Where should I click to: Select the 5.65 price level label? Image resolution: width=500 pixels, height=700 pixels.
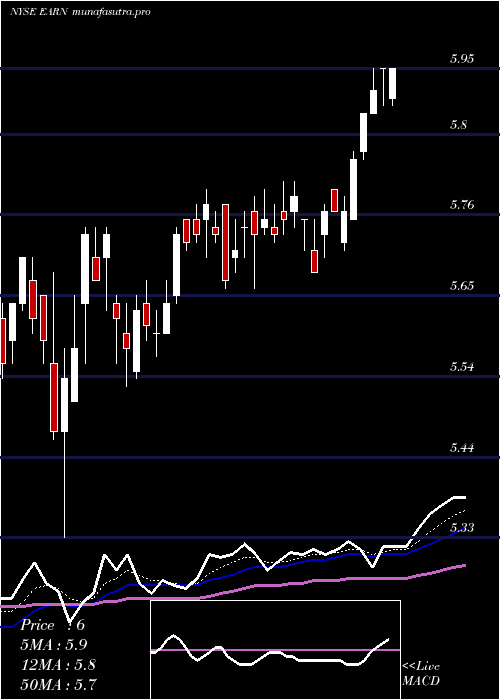(x=462, y=286)
